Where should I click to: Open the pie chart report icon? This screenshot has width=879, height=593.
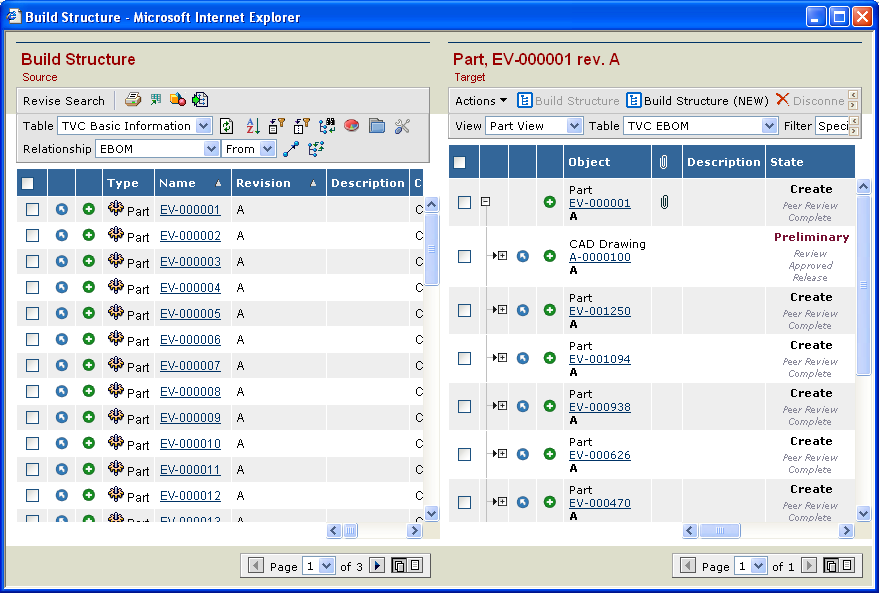pyautogui.click(x=352, y=126)
